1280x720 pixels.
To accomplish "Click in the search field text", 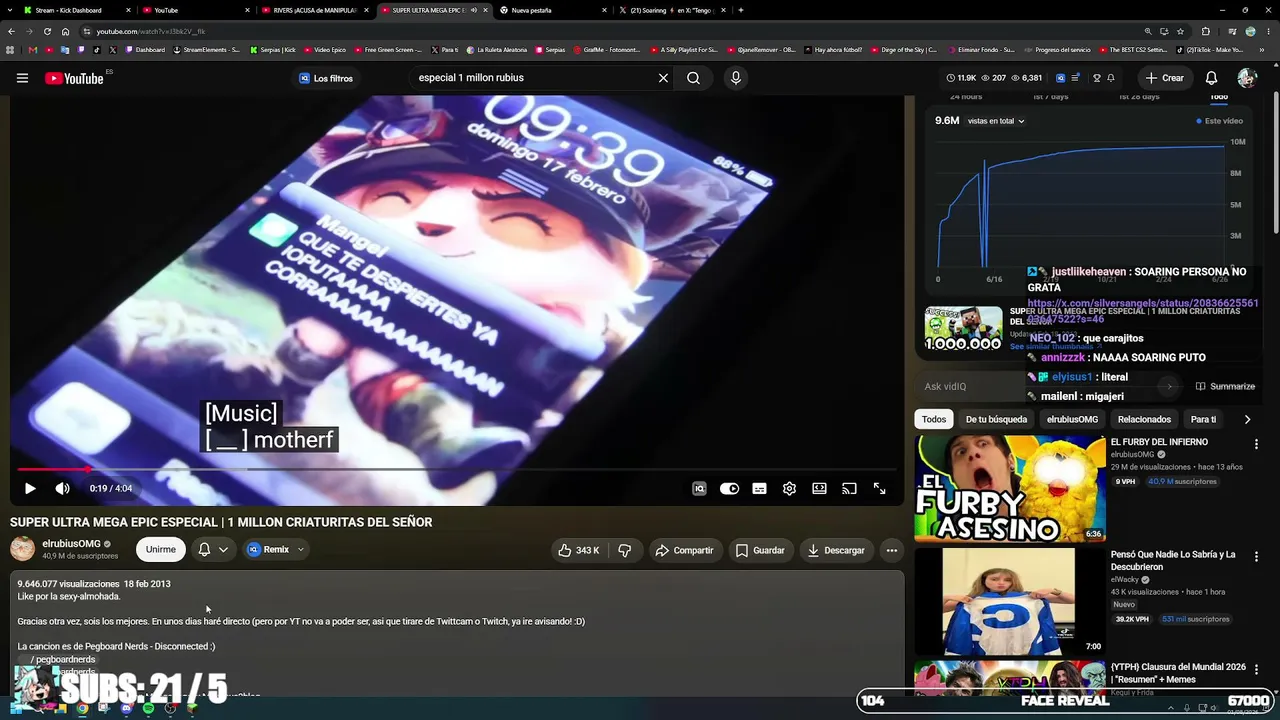I will coord(530,78).
